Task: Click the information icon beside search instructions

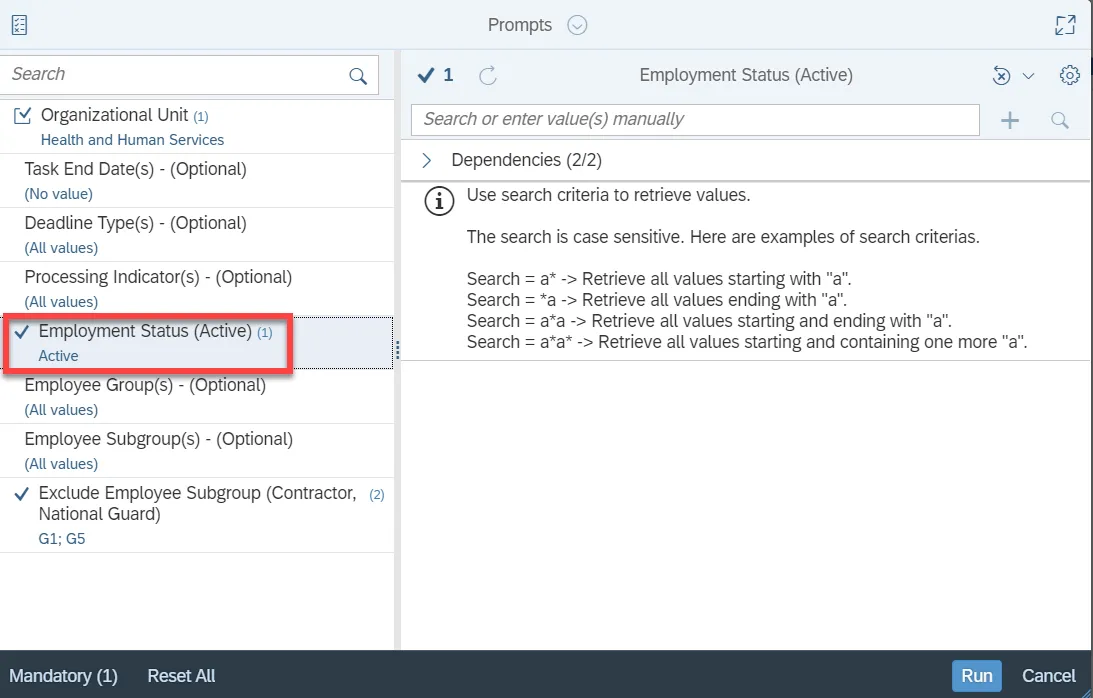Action: 439,200
